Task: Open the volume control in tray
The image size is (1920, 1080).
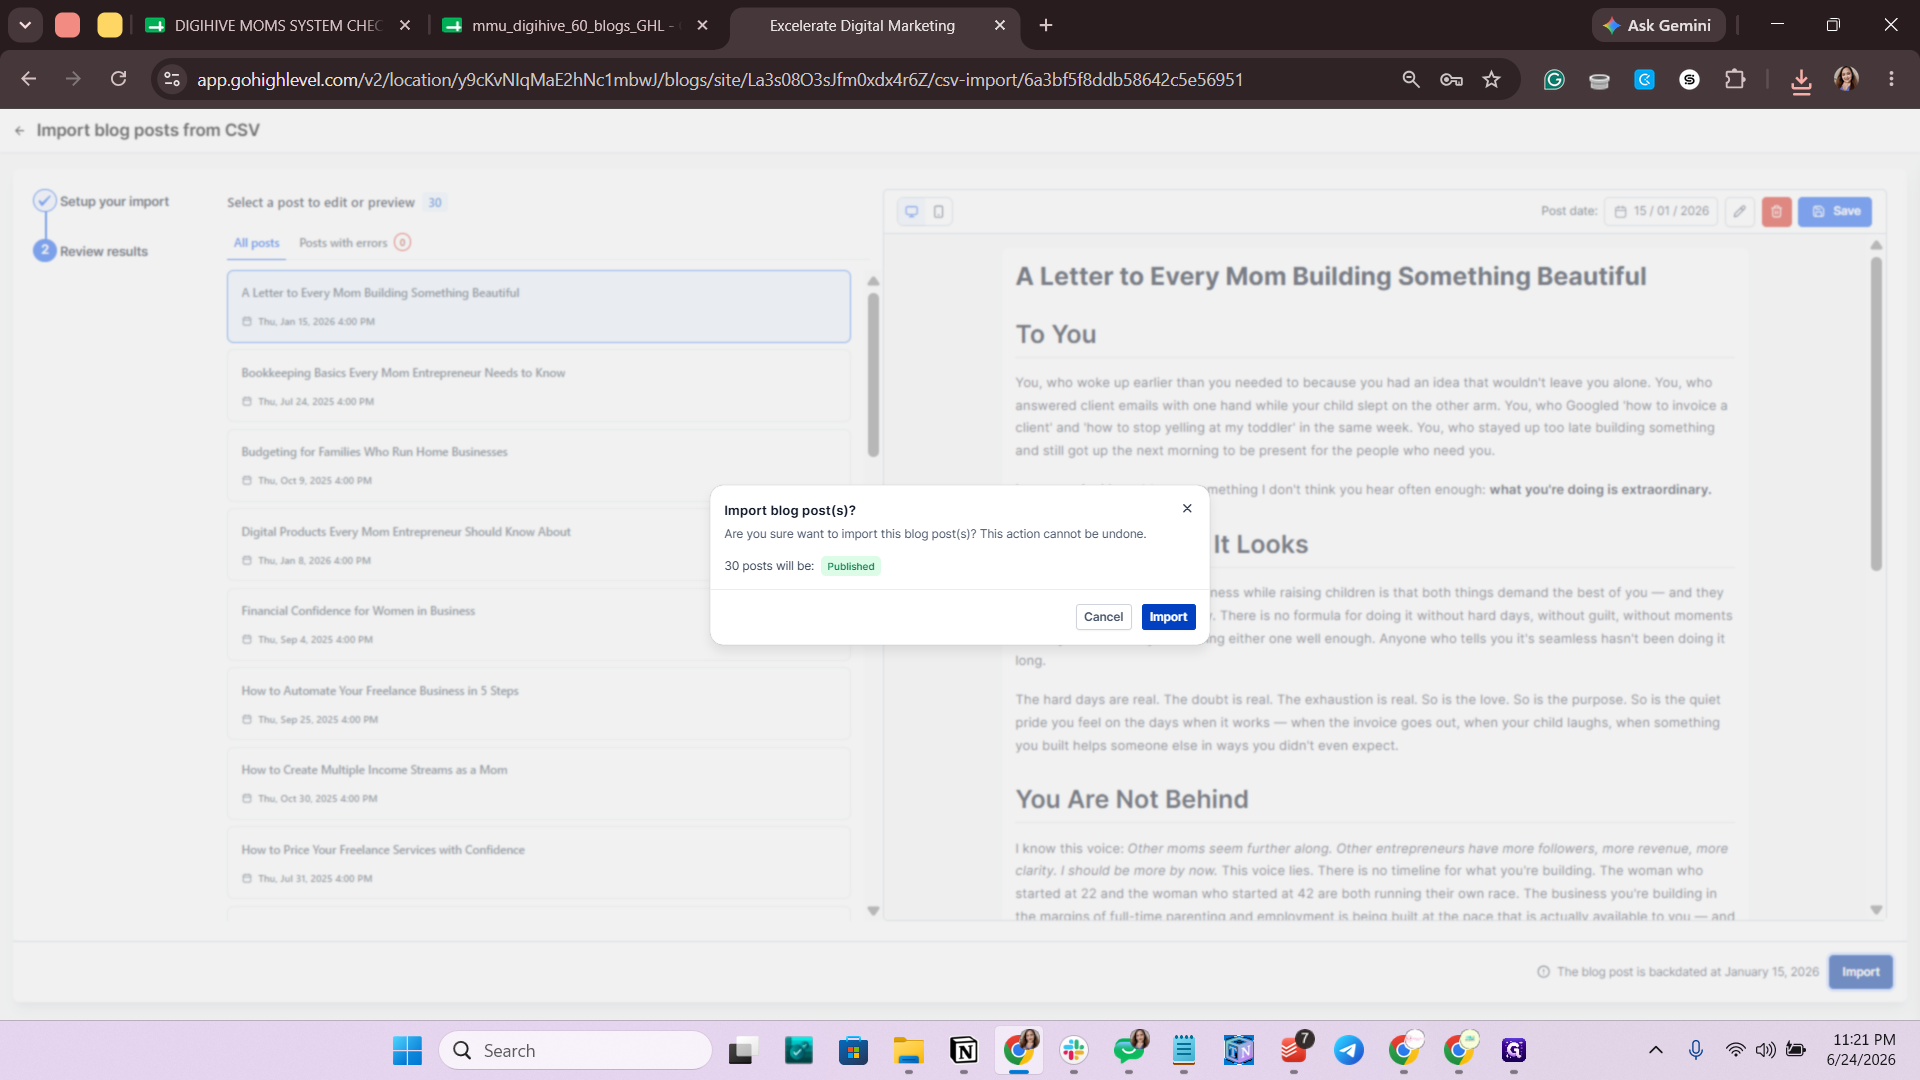Action: [1766, 1050]
